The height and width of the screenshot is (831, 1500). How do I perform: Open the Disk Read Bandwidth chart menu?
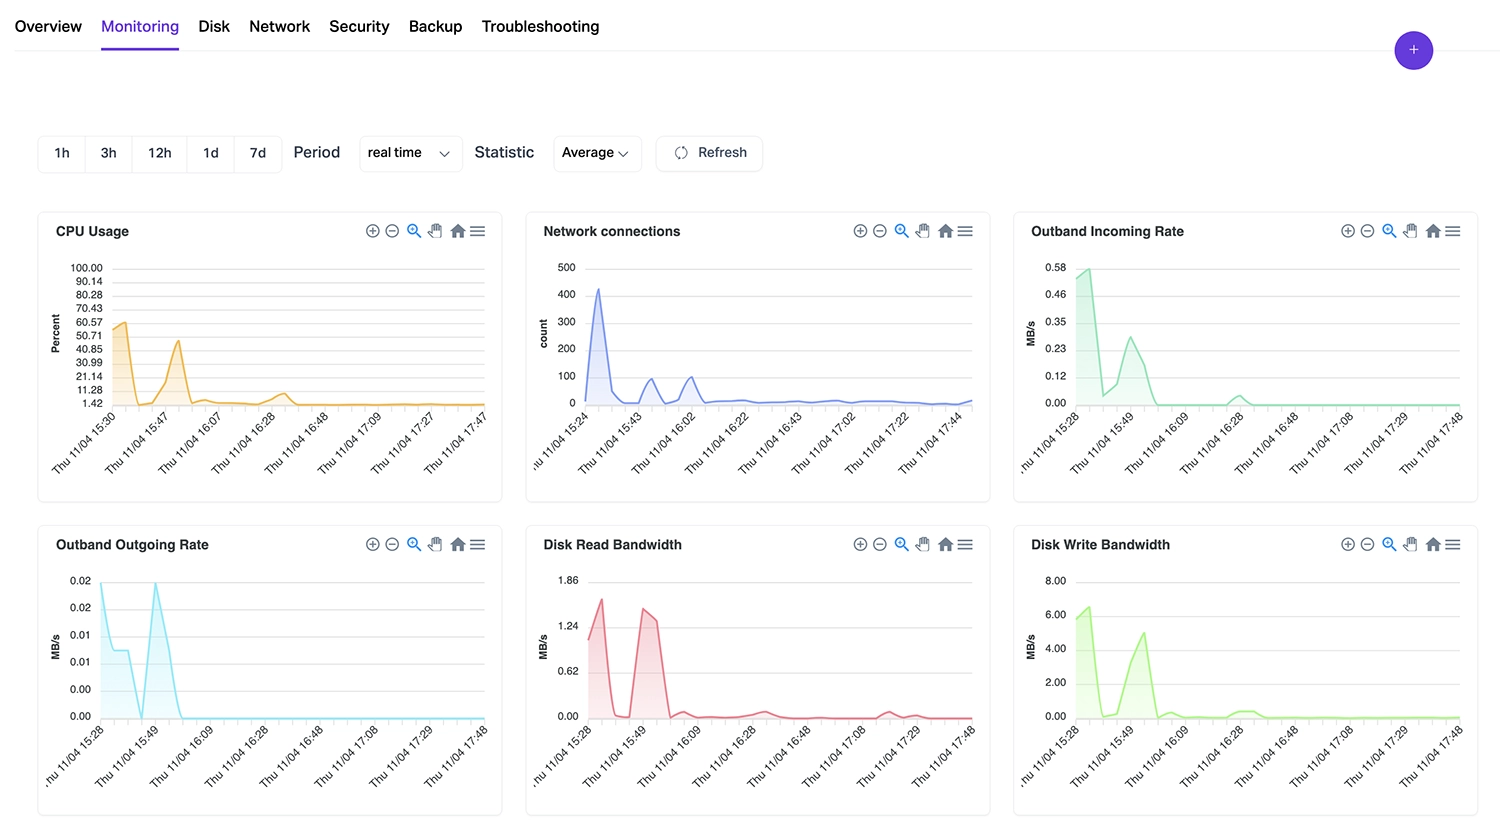coord(966,545)
